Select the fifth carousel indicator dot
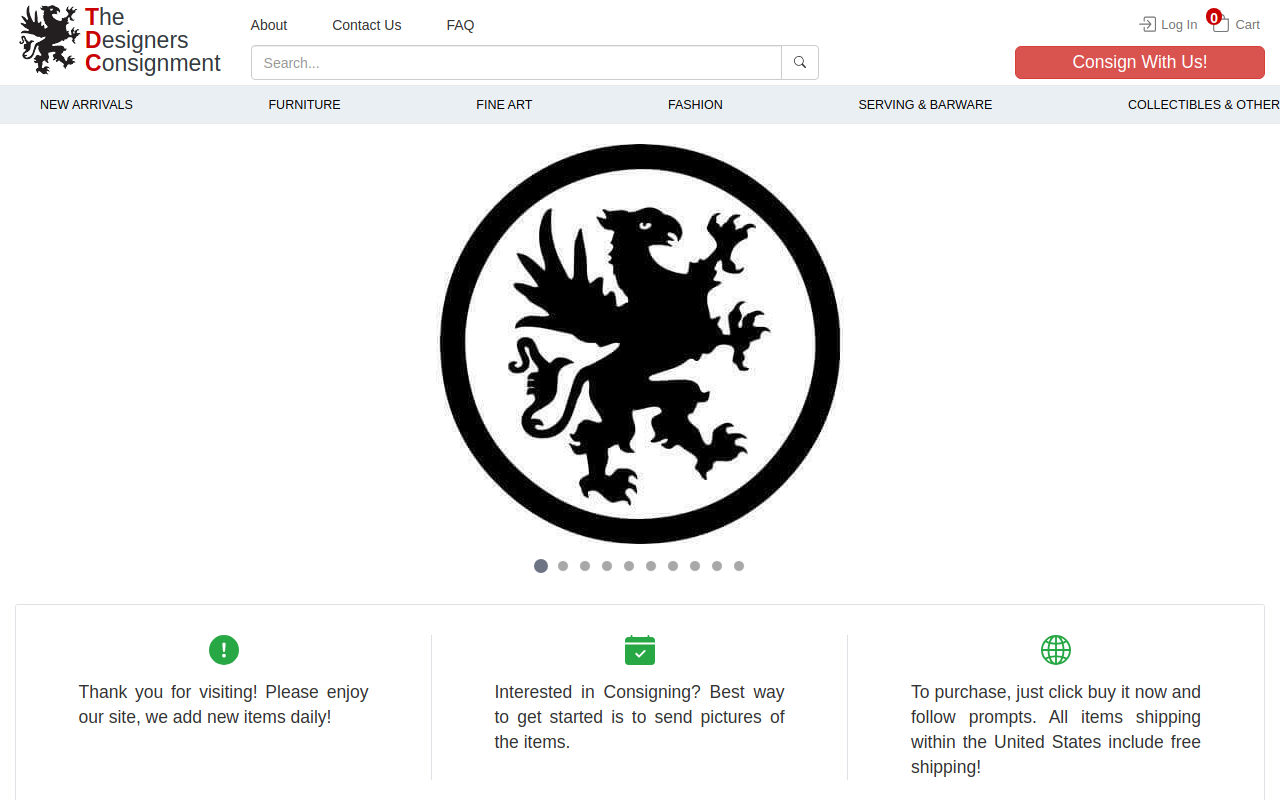The width and height of the screenshot is (1280, 800). tap(629, 566)
